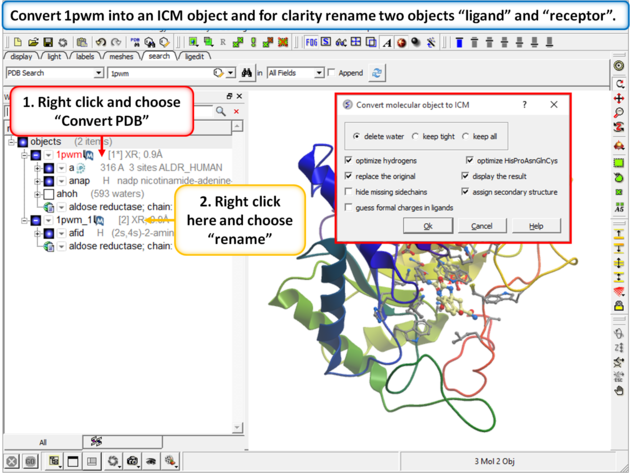Click the refresh icon next to Append
This screenshot has width=630, height=473.
pyautogui.click(x=377, y=73)
